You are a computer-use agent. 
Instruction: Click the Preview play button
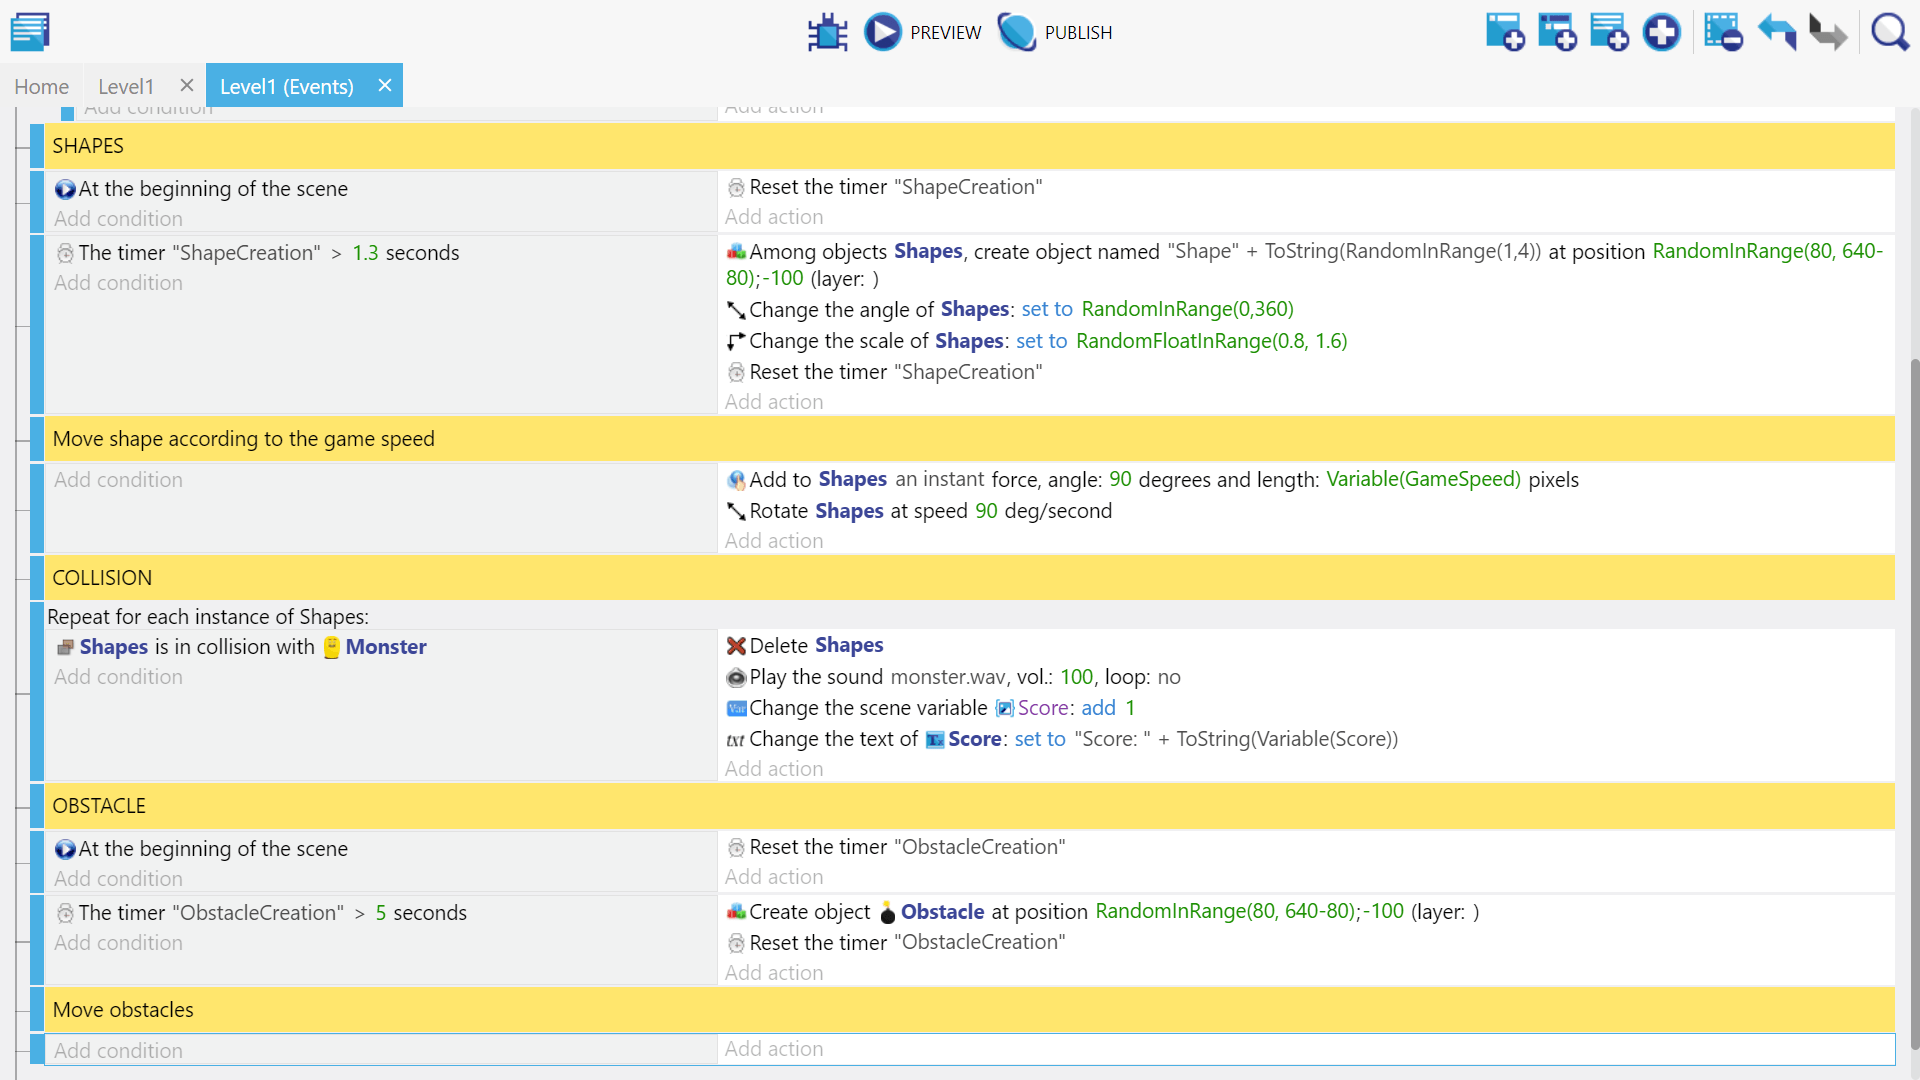[x=883, y=32]
